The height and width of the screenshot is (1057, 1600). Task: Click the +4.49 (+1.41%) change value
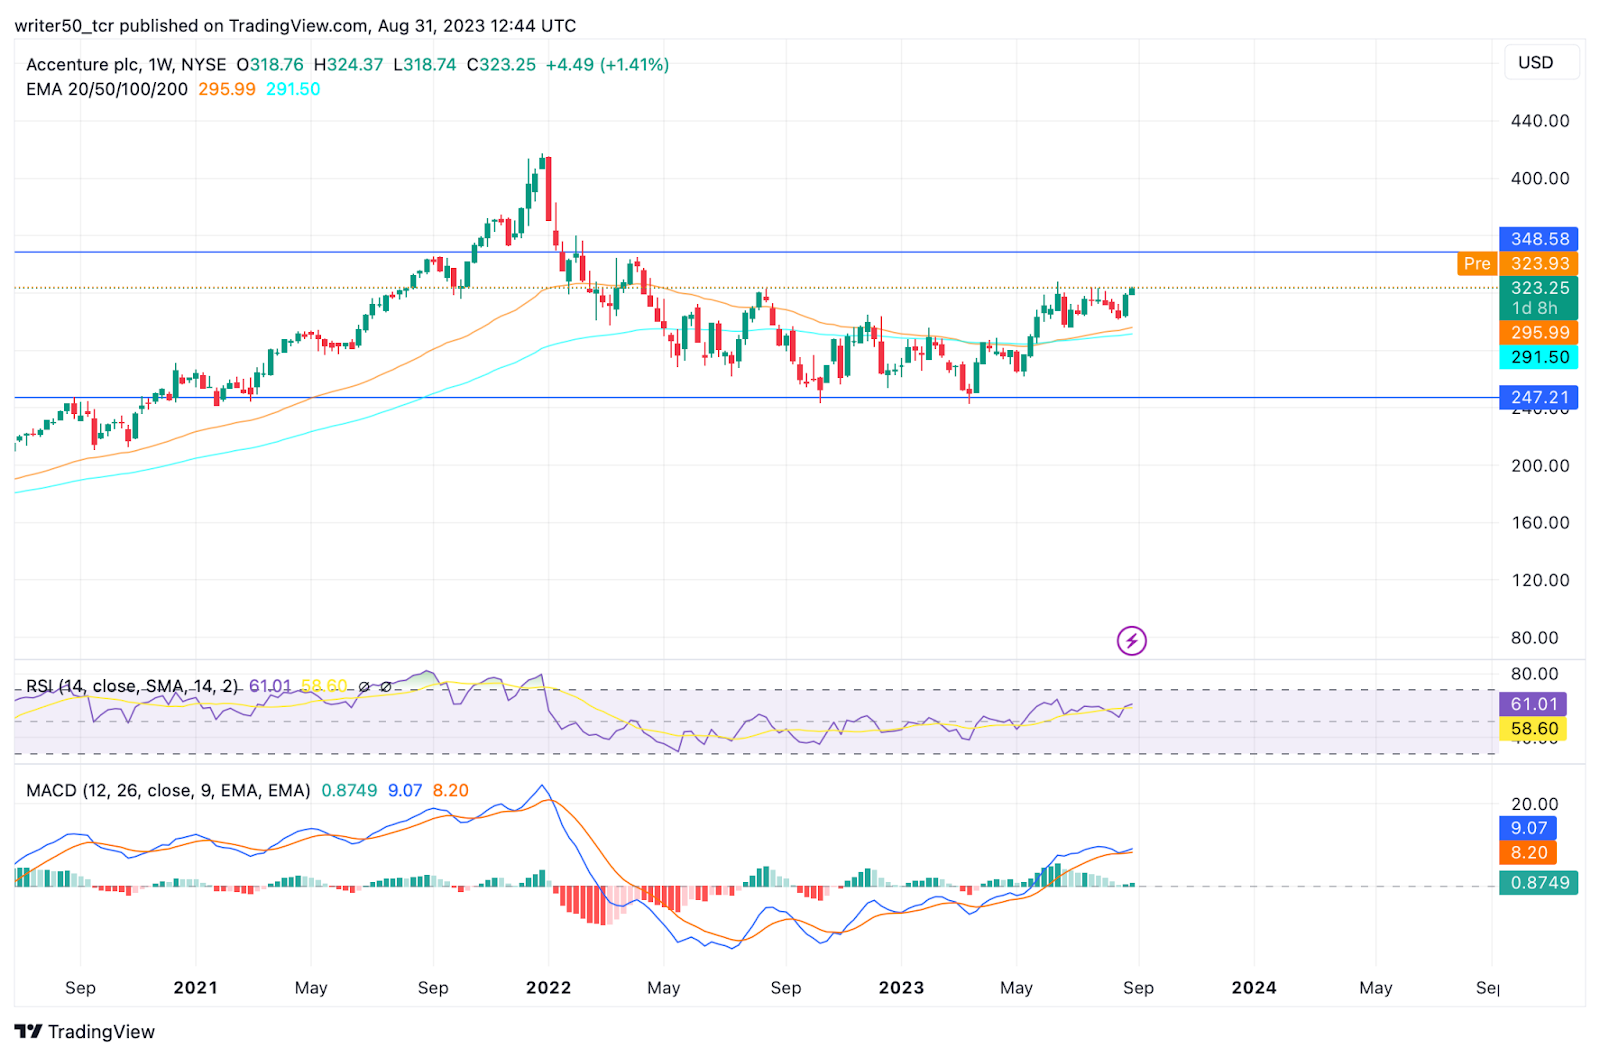(x=608, y=64)
